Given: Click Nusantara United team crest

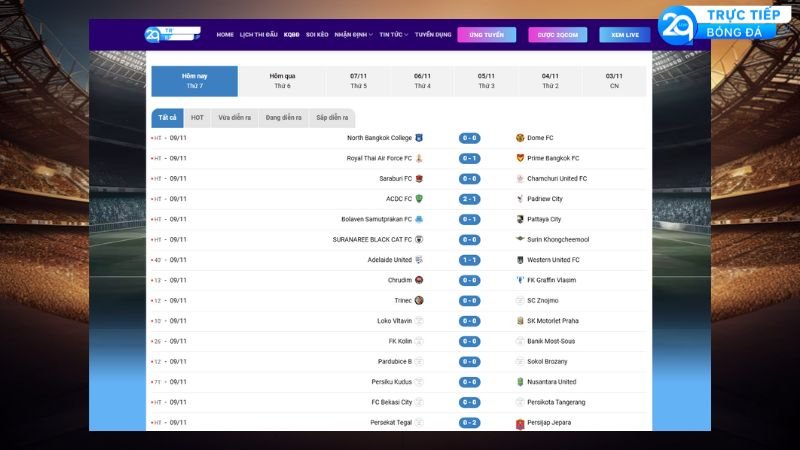Looking at the screenshot, I should (520, 382).
